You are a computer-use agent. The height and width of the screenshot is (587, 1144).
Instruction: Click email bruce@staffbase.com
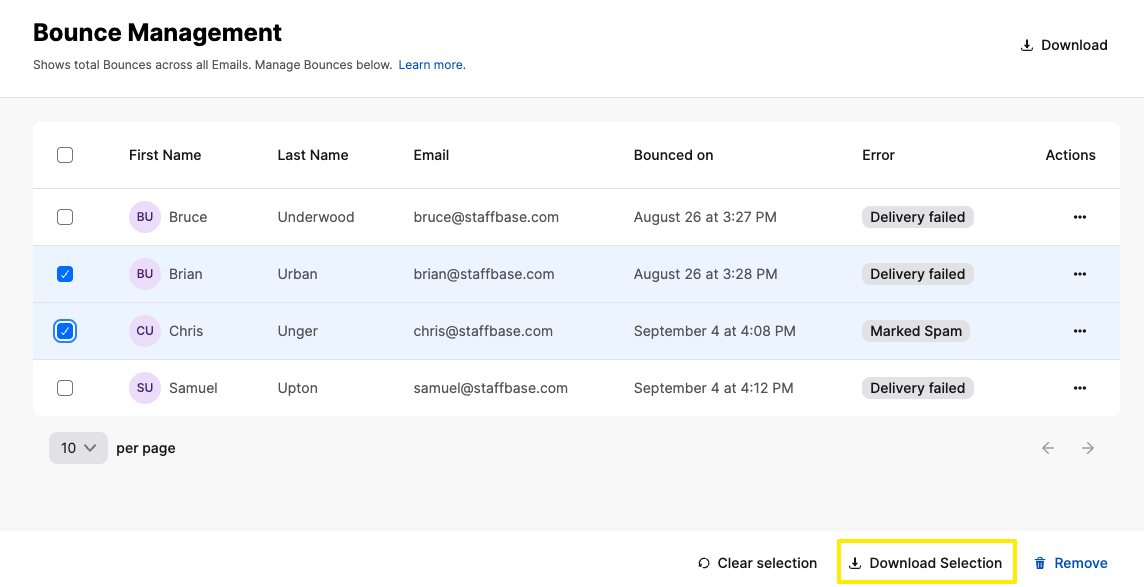click(486, 217)
